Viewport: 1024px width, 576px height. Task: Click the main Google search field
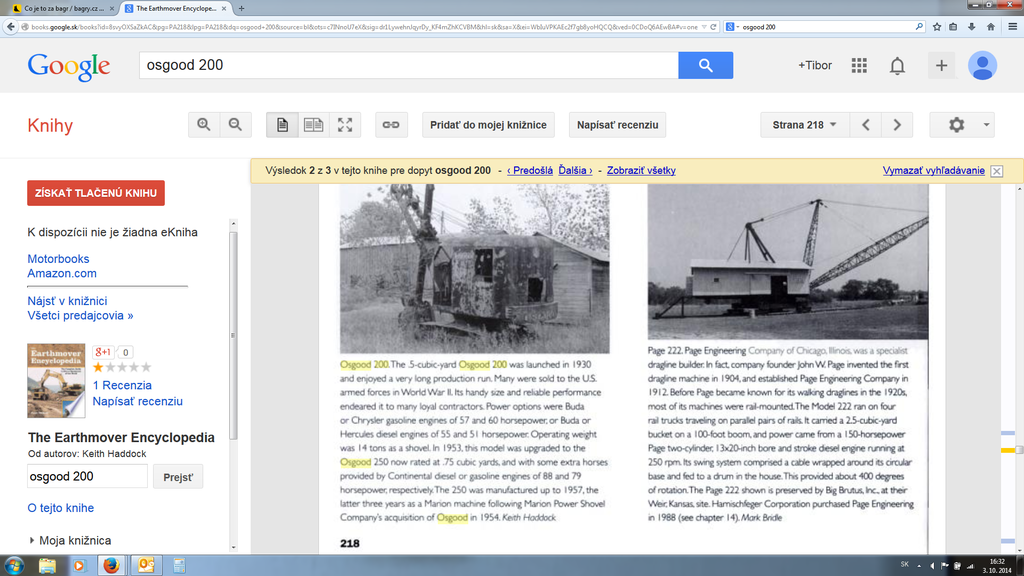(x=409, y=65)
